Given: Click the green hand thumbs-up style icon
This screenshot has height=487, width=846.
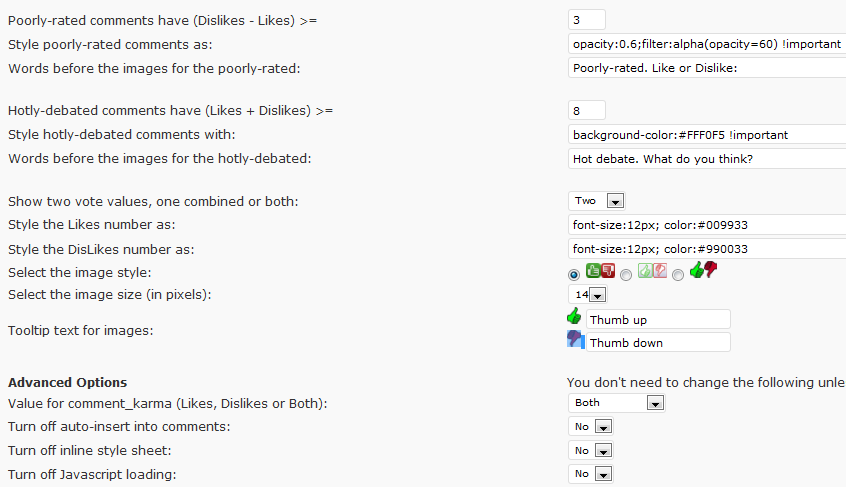Looking at the screenshot, I should pyautogui.click(x=697, y=270).
